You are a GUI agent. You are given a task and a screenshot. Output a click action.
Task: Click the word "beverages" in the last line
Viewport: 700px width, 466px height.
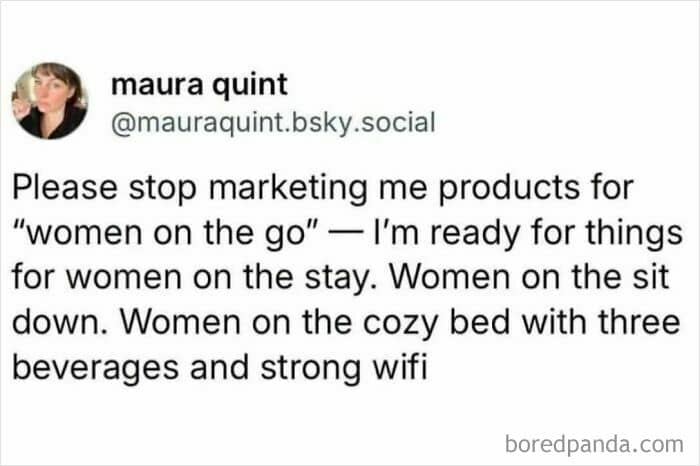95,368
